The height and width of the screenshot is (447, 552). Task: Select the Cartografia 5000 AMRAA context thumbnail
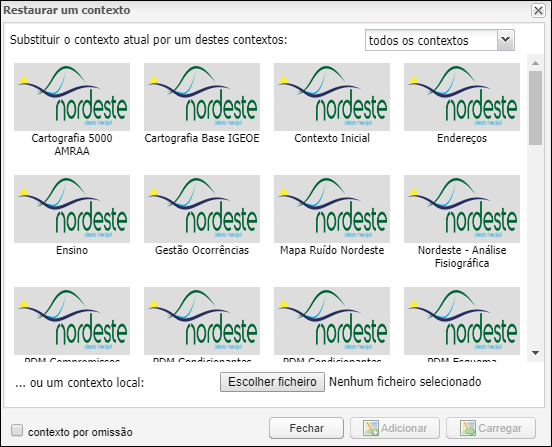[x=72, y=97]
